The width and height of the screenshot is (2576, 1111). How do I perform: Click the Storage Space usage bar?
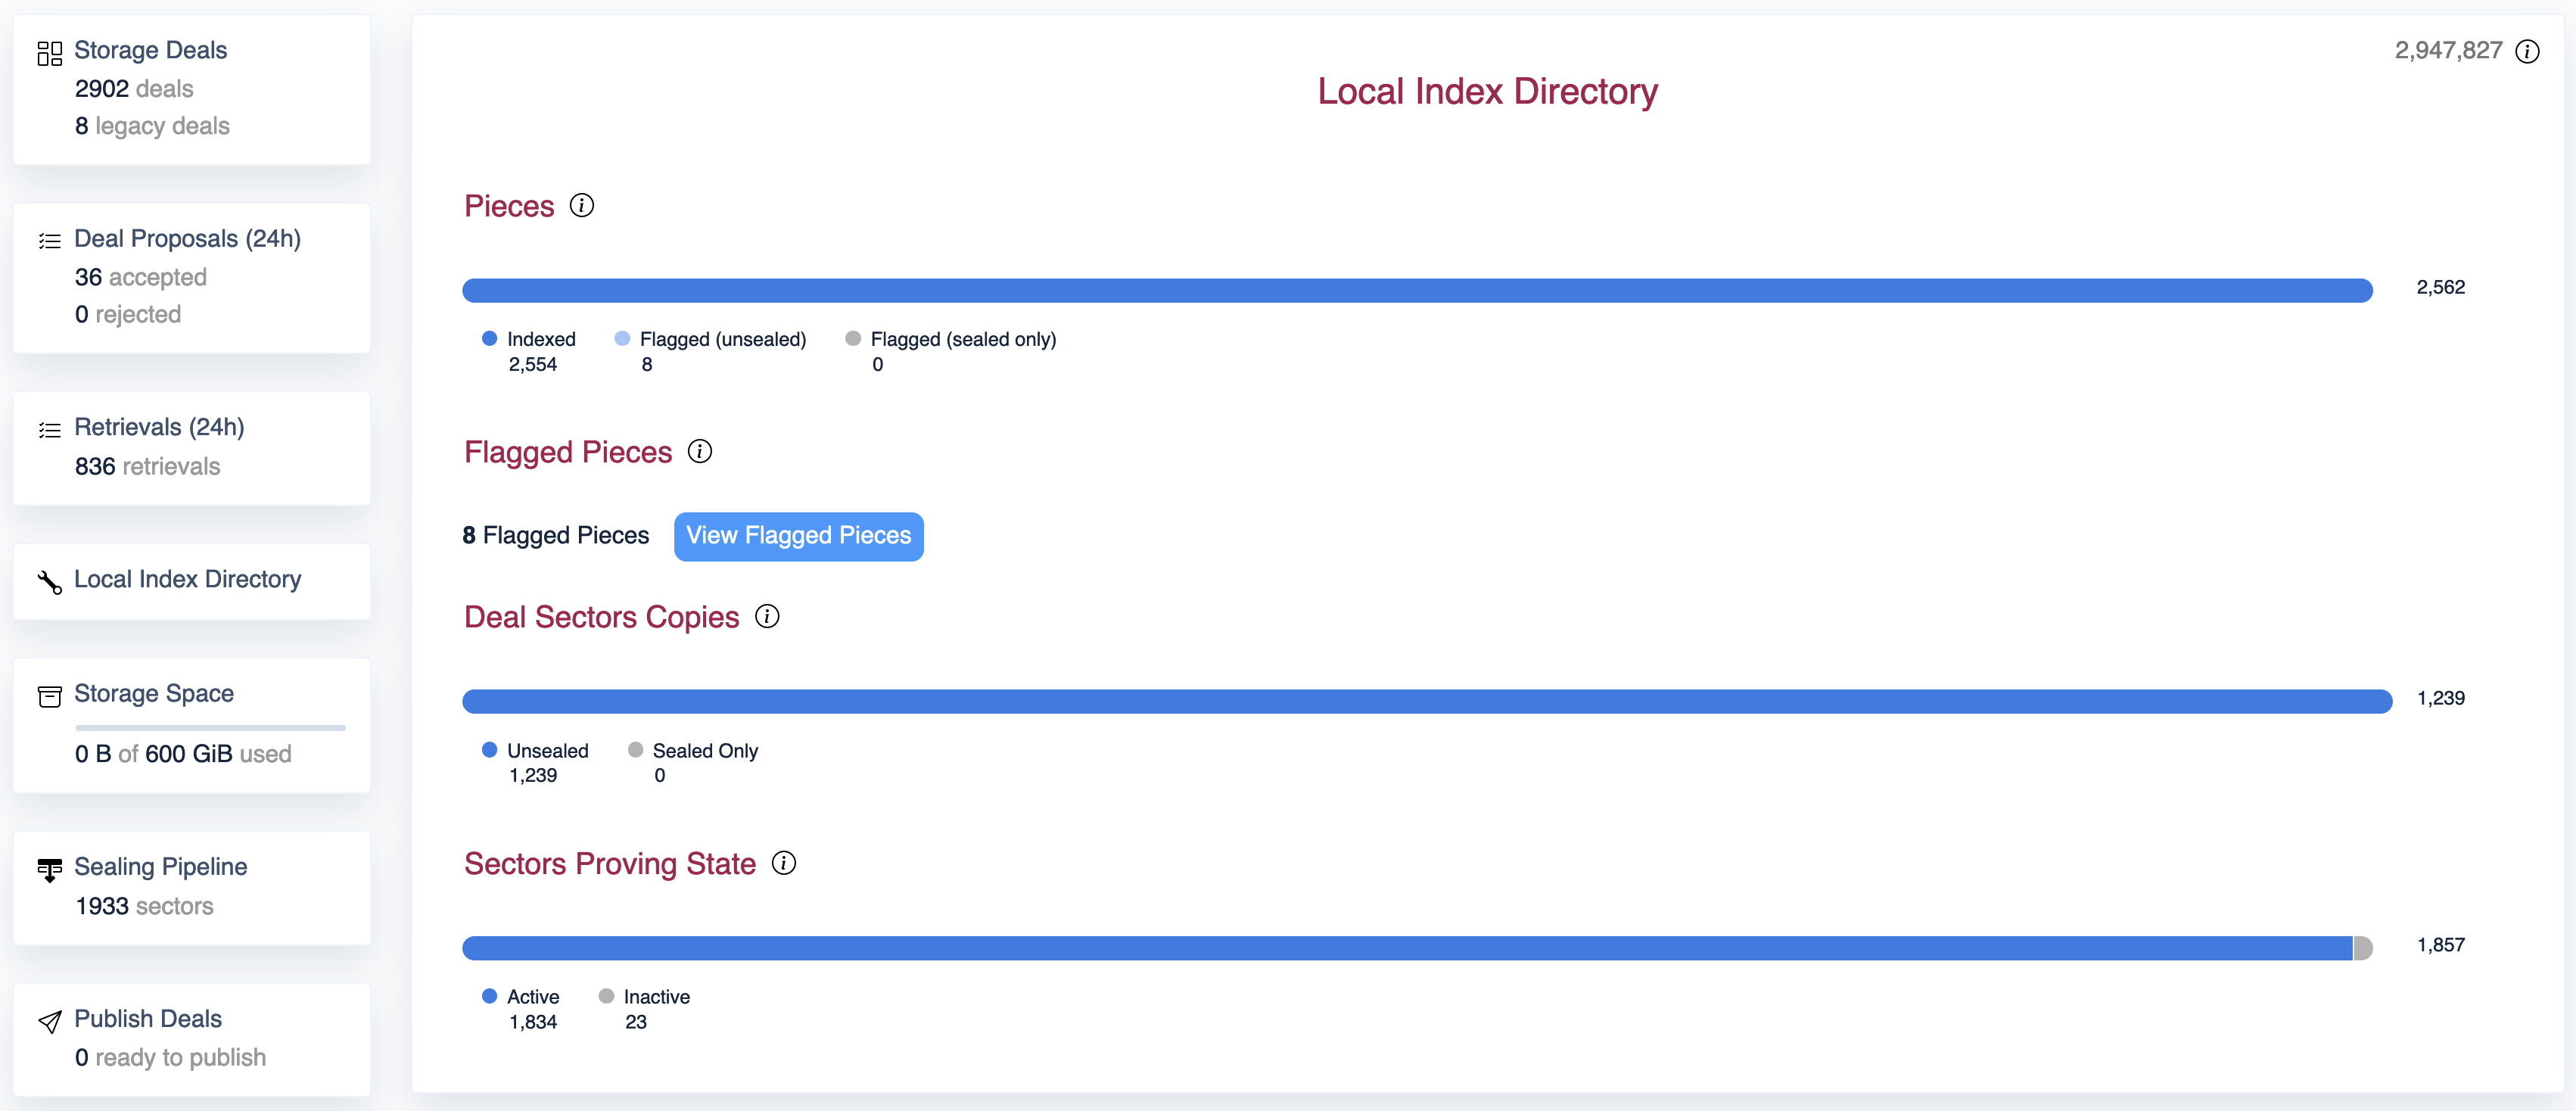(210, 727)
